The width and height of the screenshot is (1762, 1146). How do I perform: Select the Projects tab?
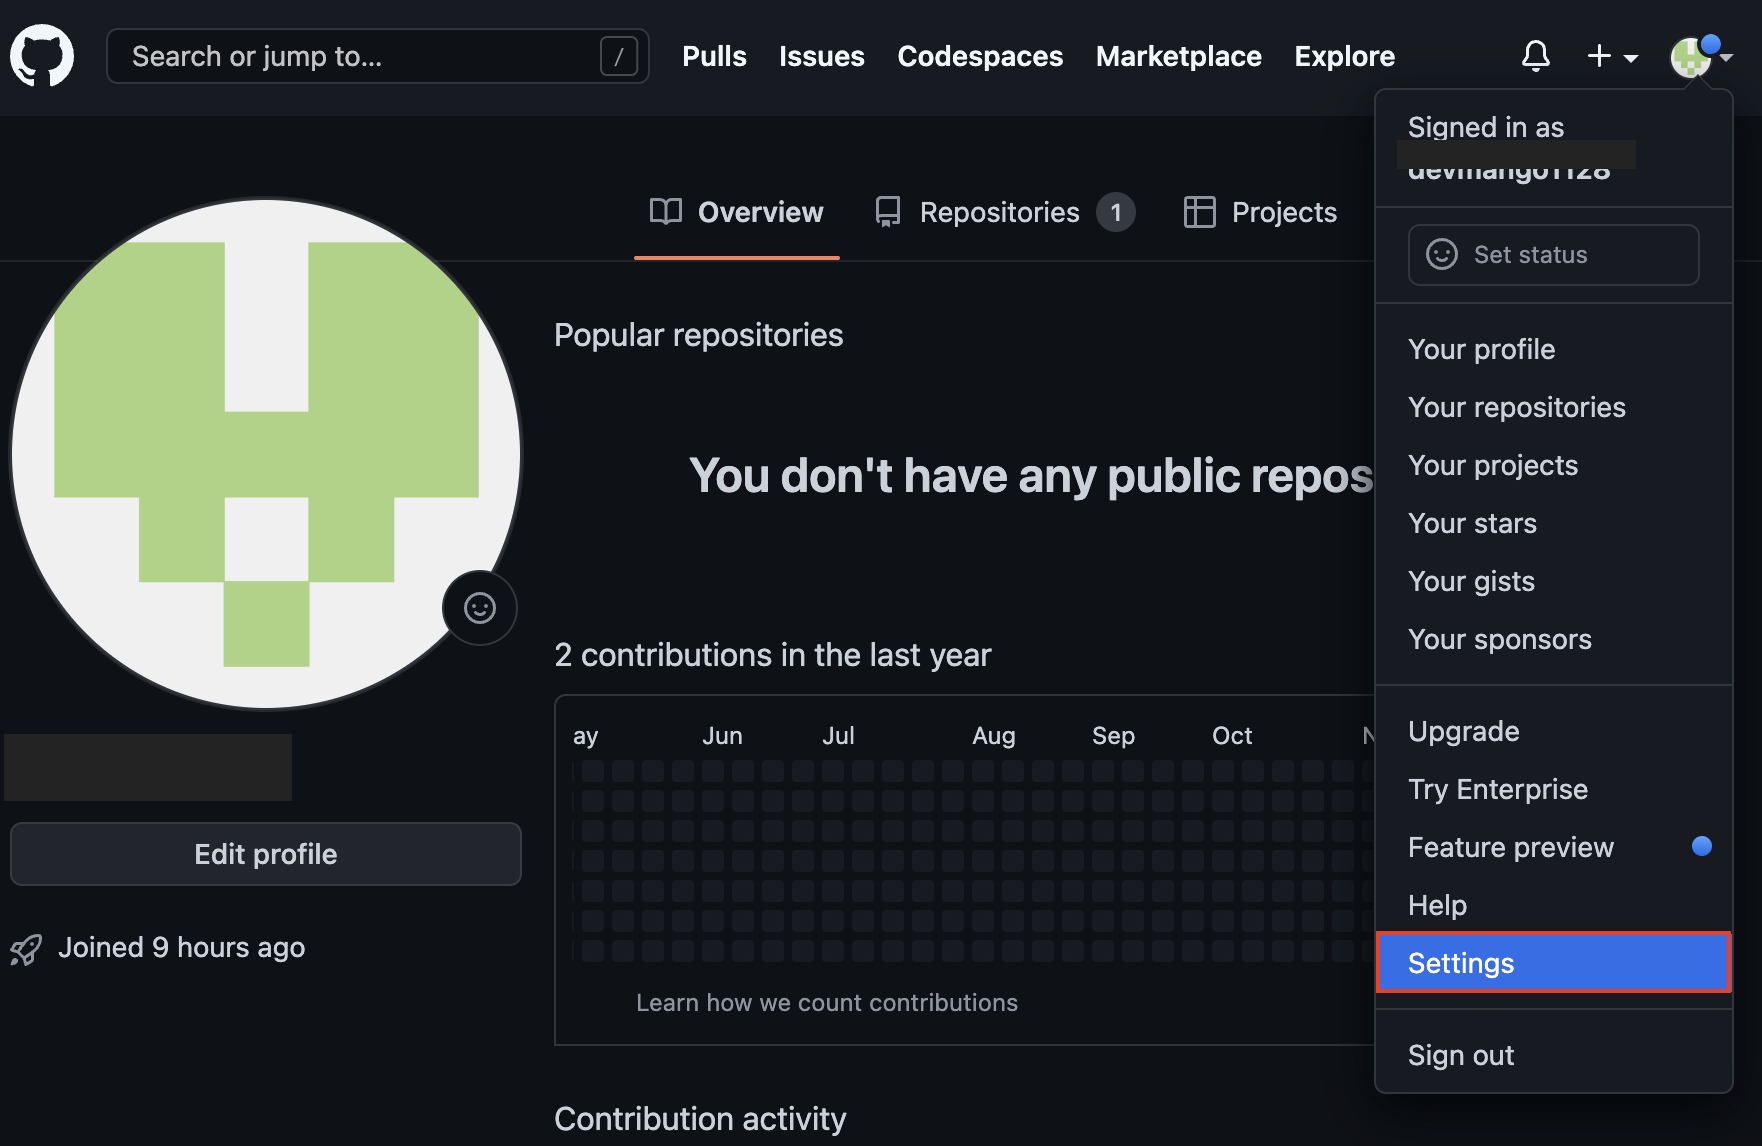pyautogui.click(x=1260, y=212)
